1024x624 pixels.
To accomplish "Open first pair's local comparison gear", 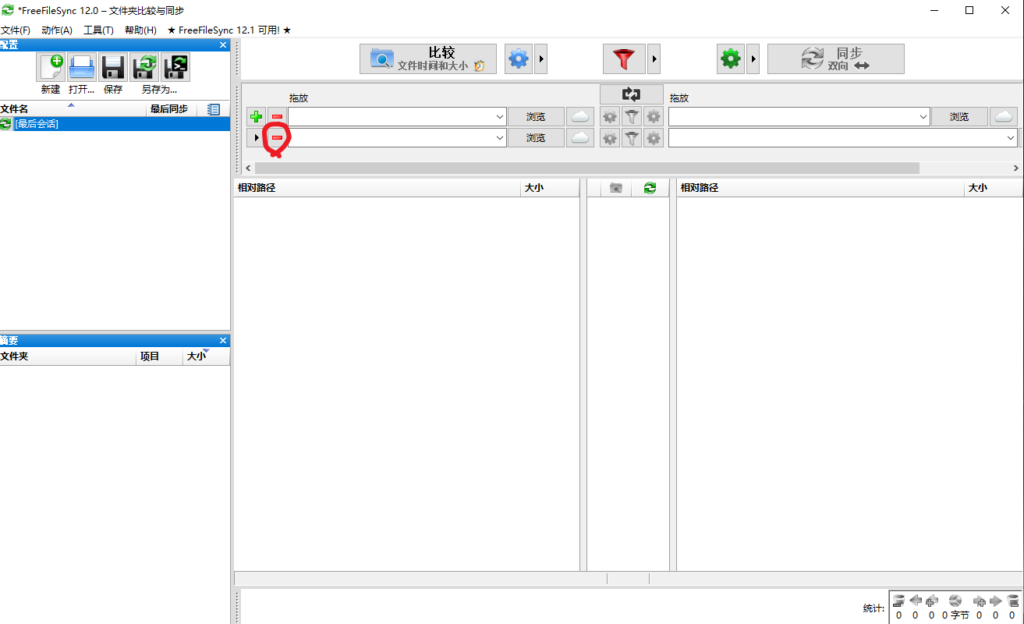I will [609, 117].
